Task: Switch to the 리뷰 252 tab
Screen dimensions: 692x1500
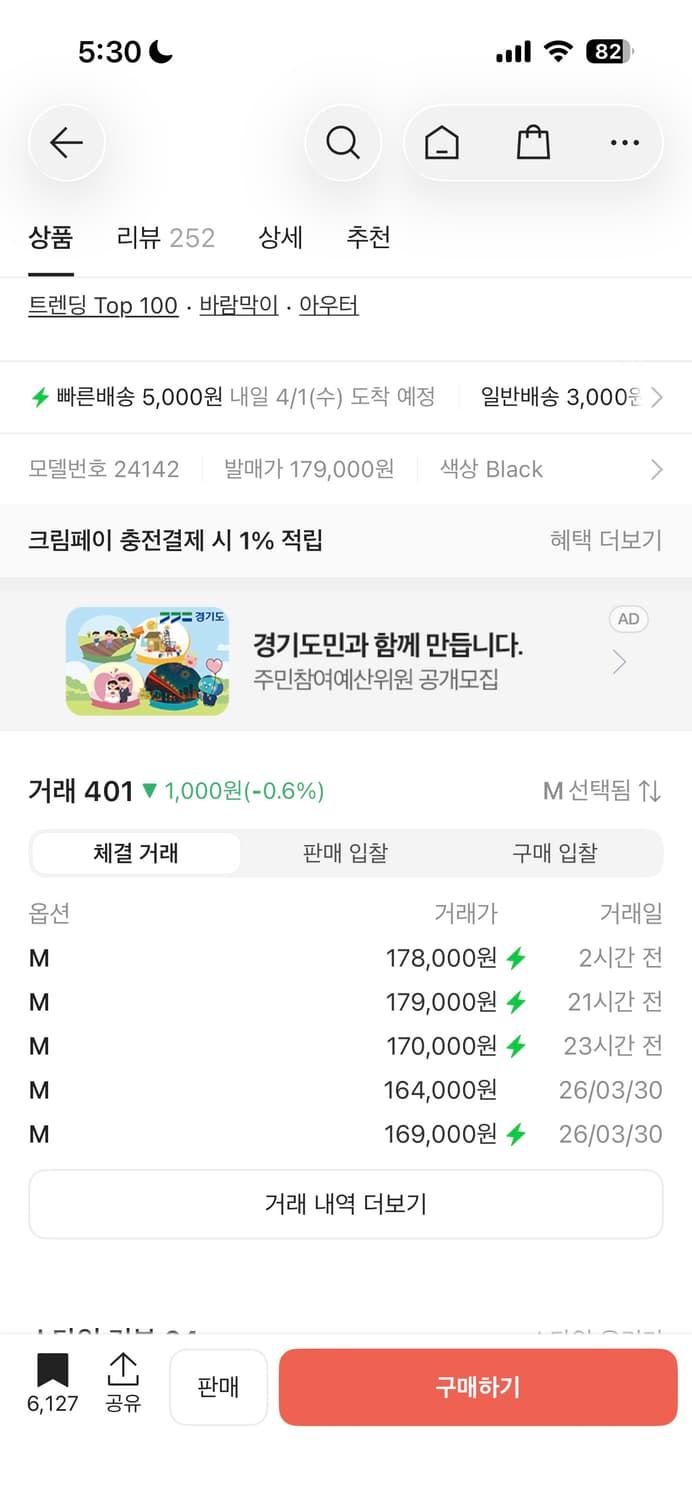Action: pyautogui.click(x=165, y=238)
